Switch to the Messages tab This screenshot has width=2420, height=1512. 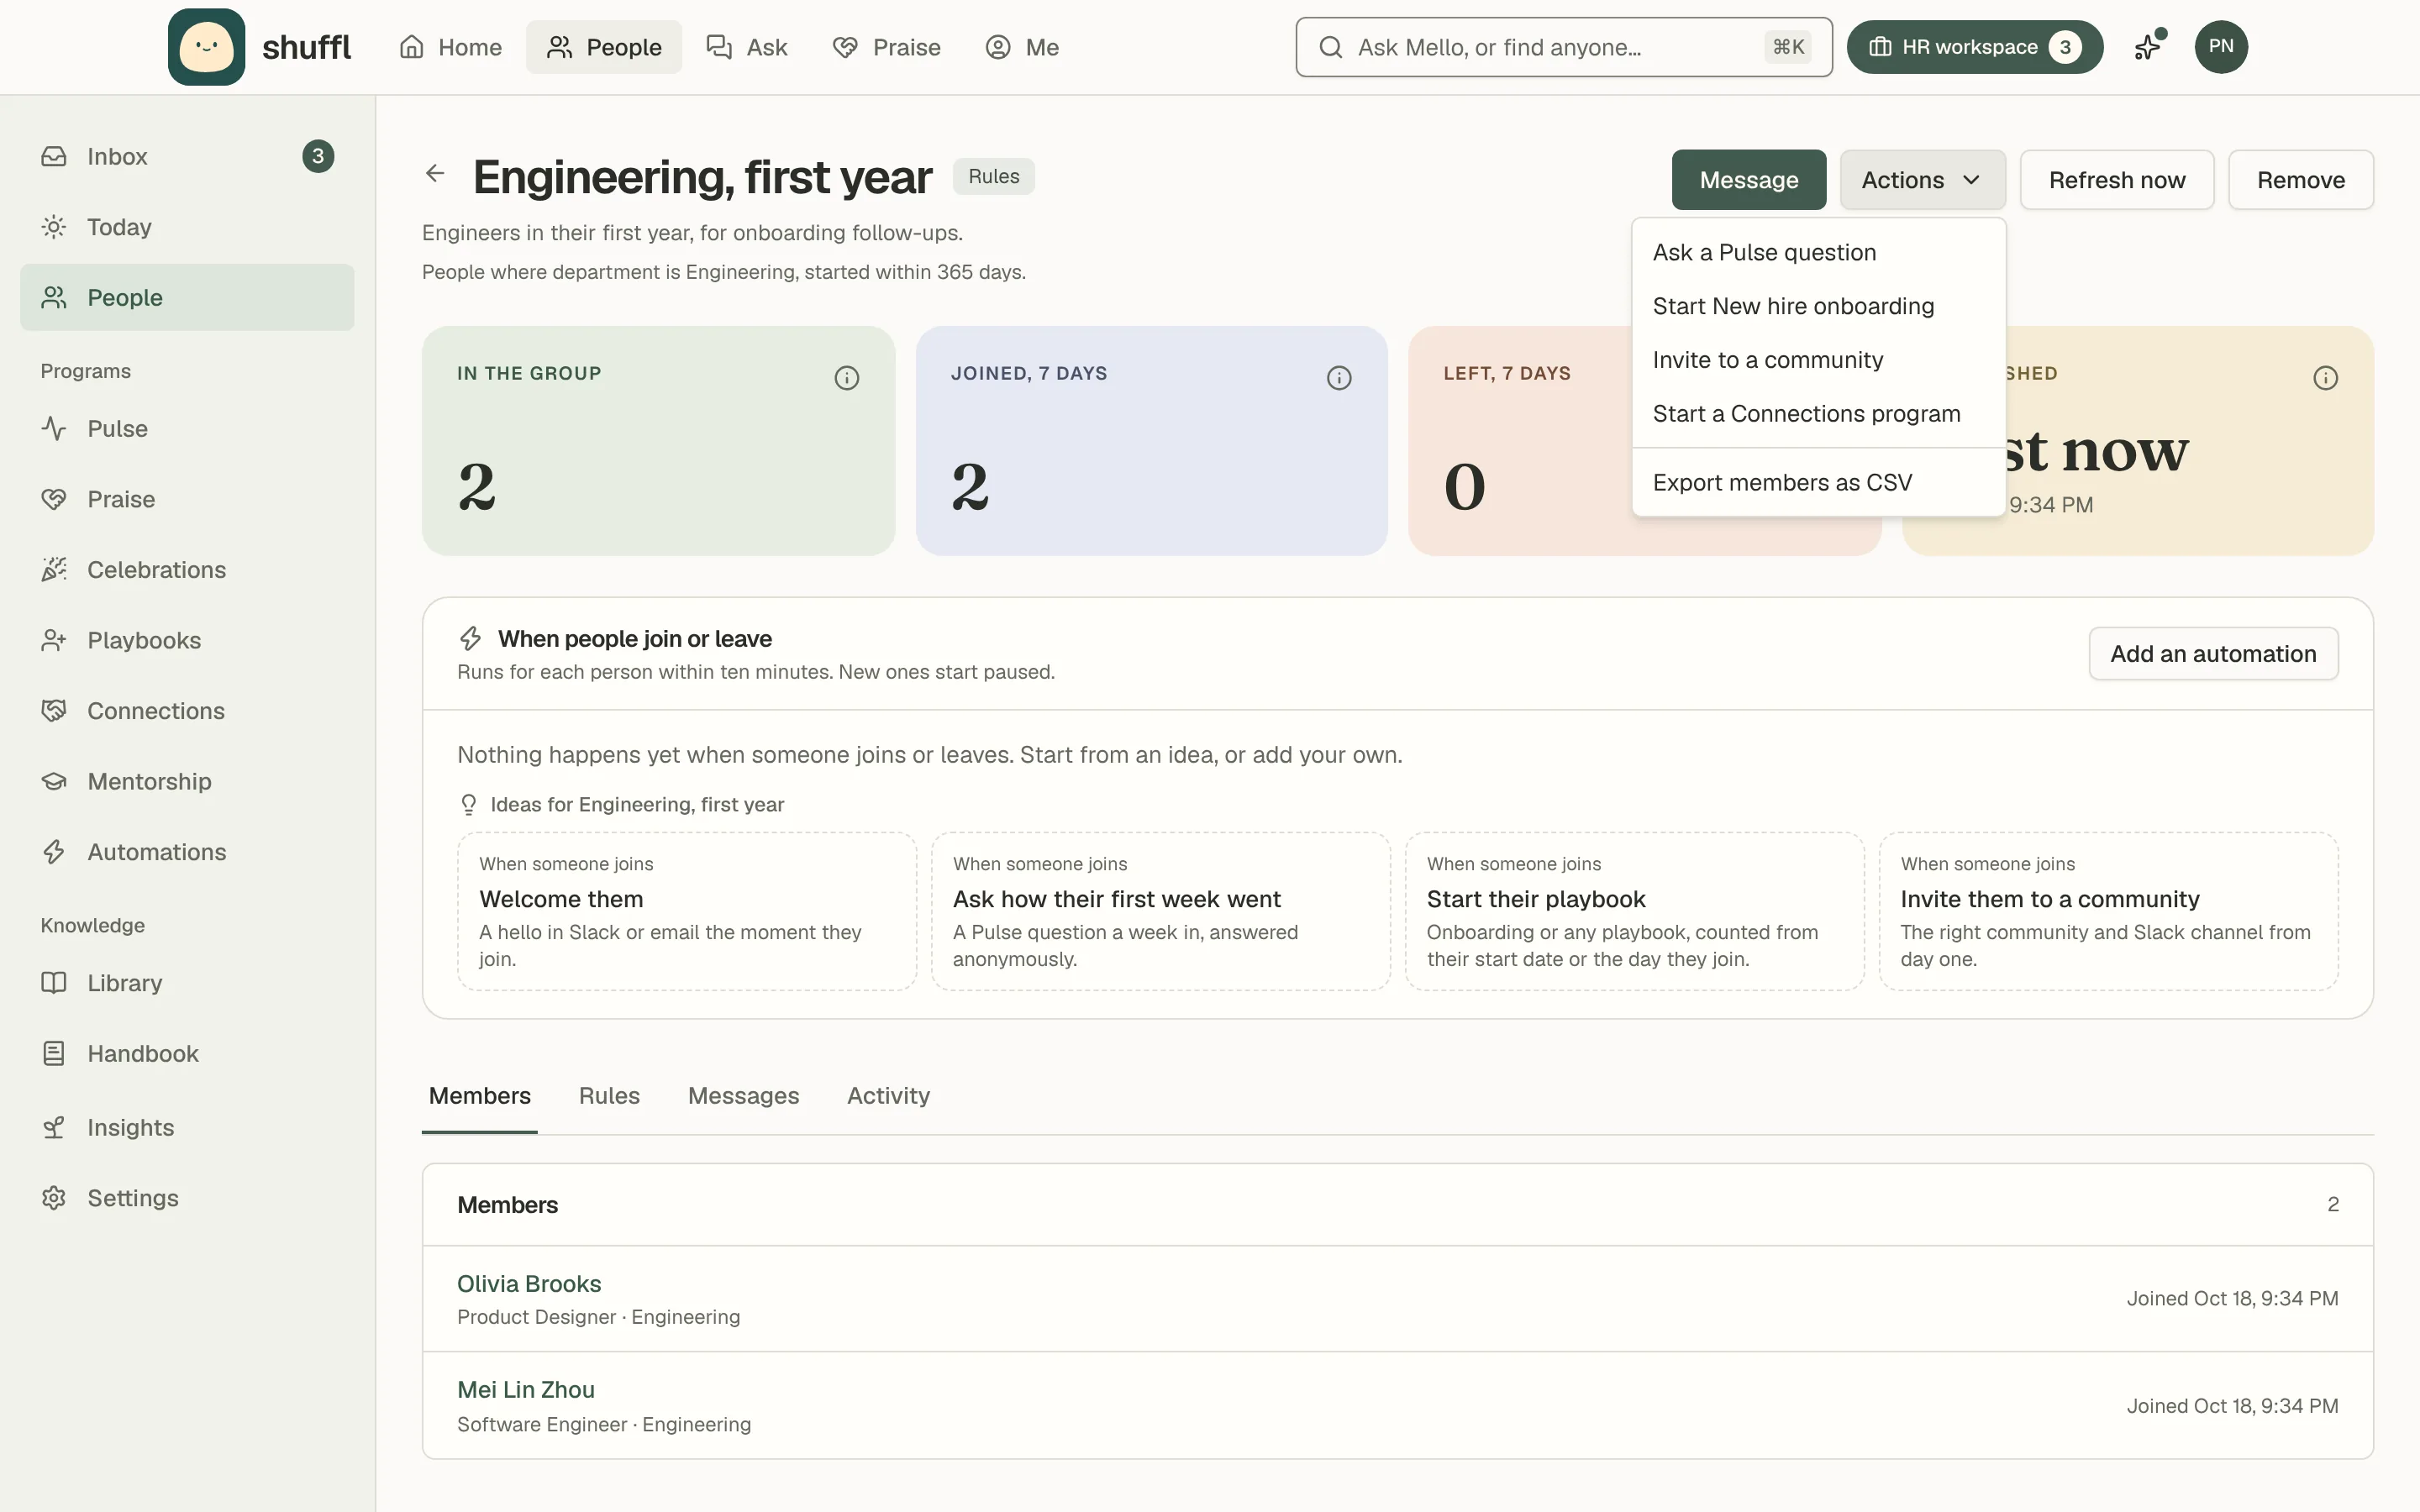[743, 1096]
